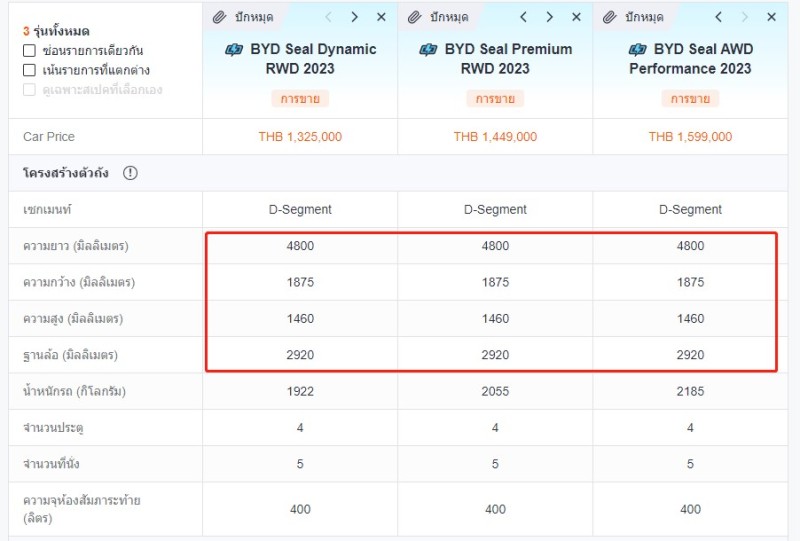Select ความจุห้องสัมภาระท้าย (ลิตร) row label
The image size is (800, 541).
pyautogui.click(x=82, y=509)
